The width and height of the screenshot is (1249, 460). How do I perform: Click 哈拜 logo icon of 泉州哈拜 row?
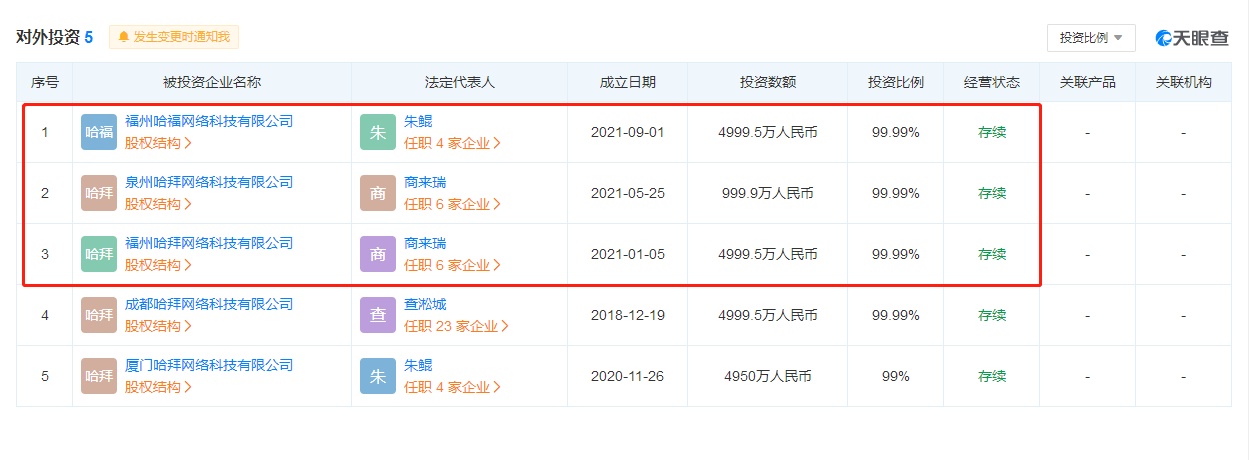[99, 193]
